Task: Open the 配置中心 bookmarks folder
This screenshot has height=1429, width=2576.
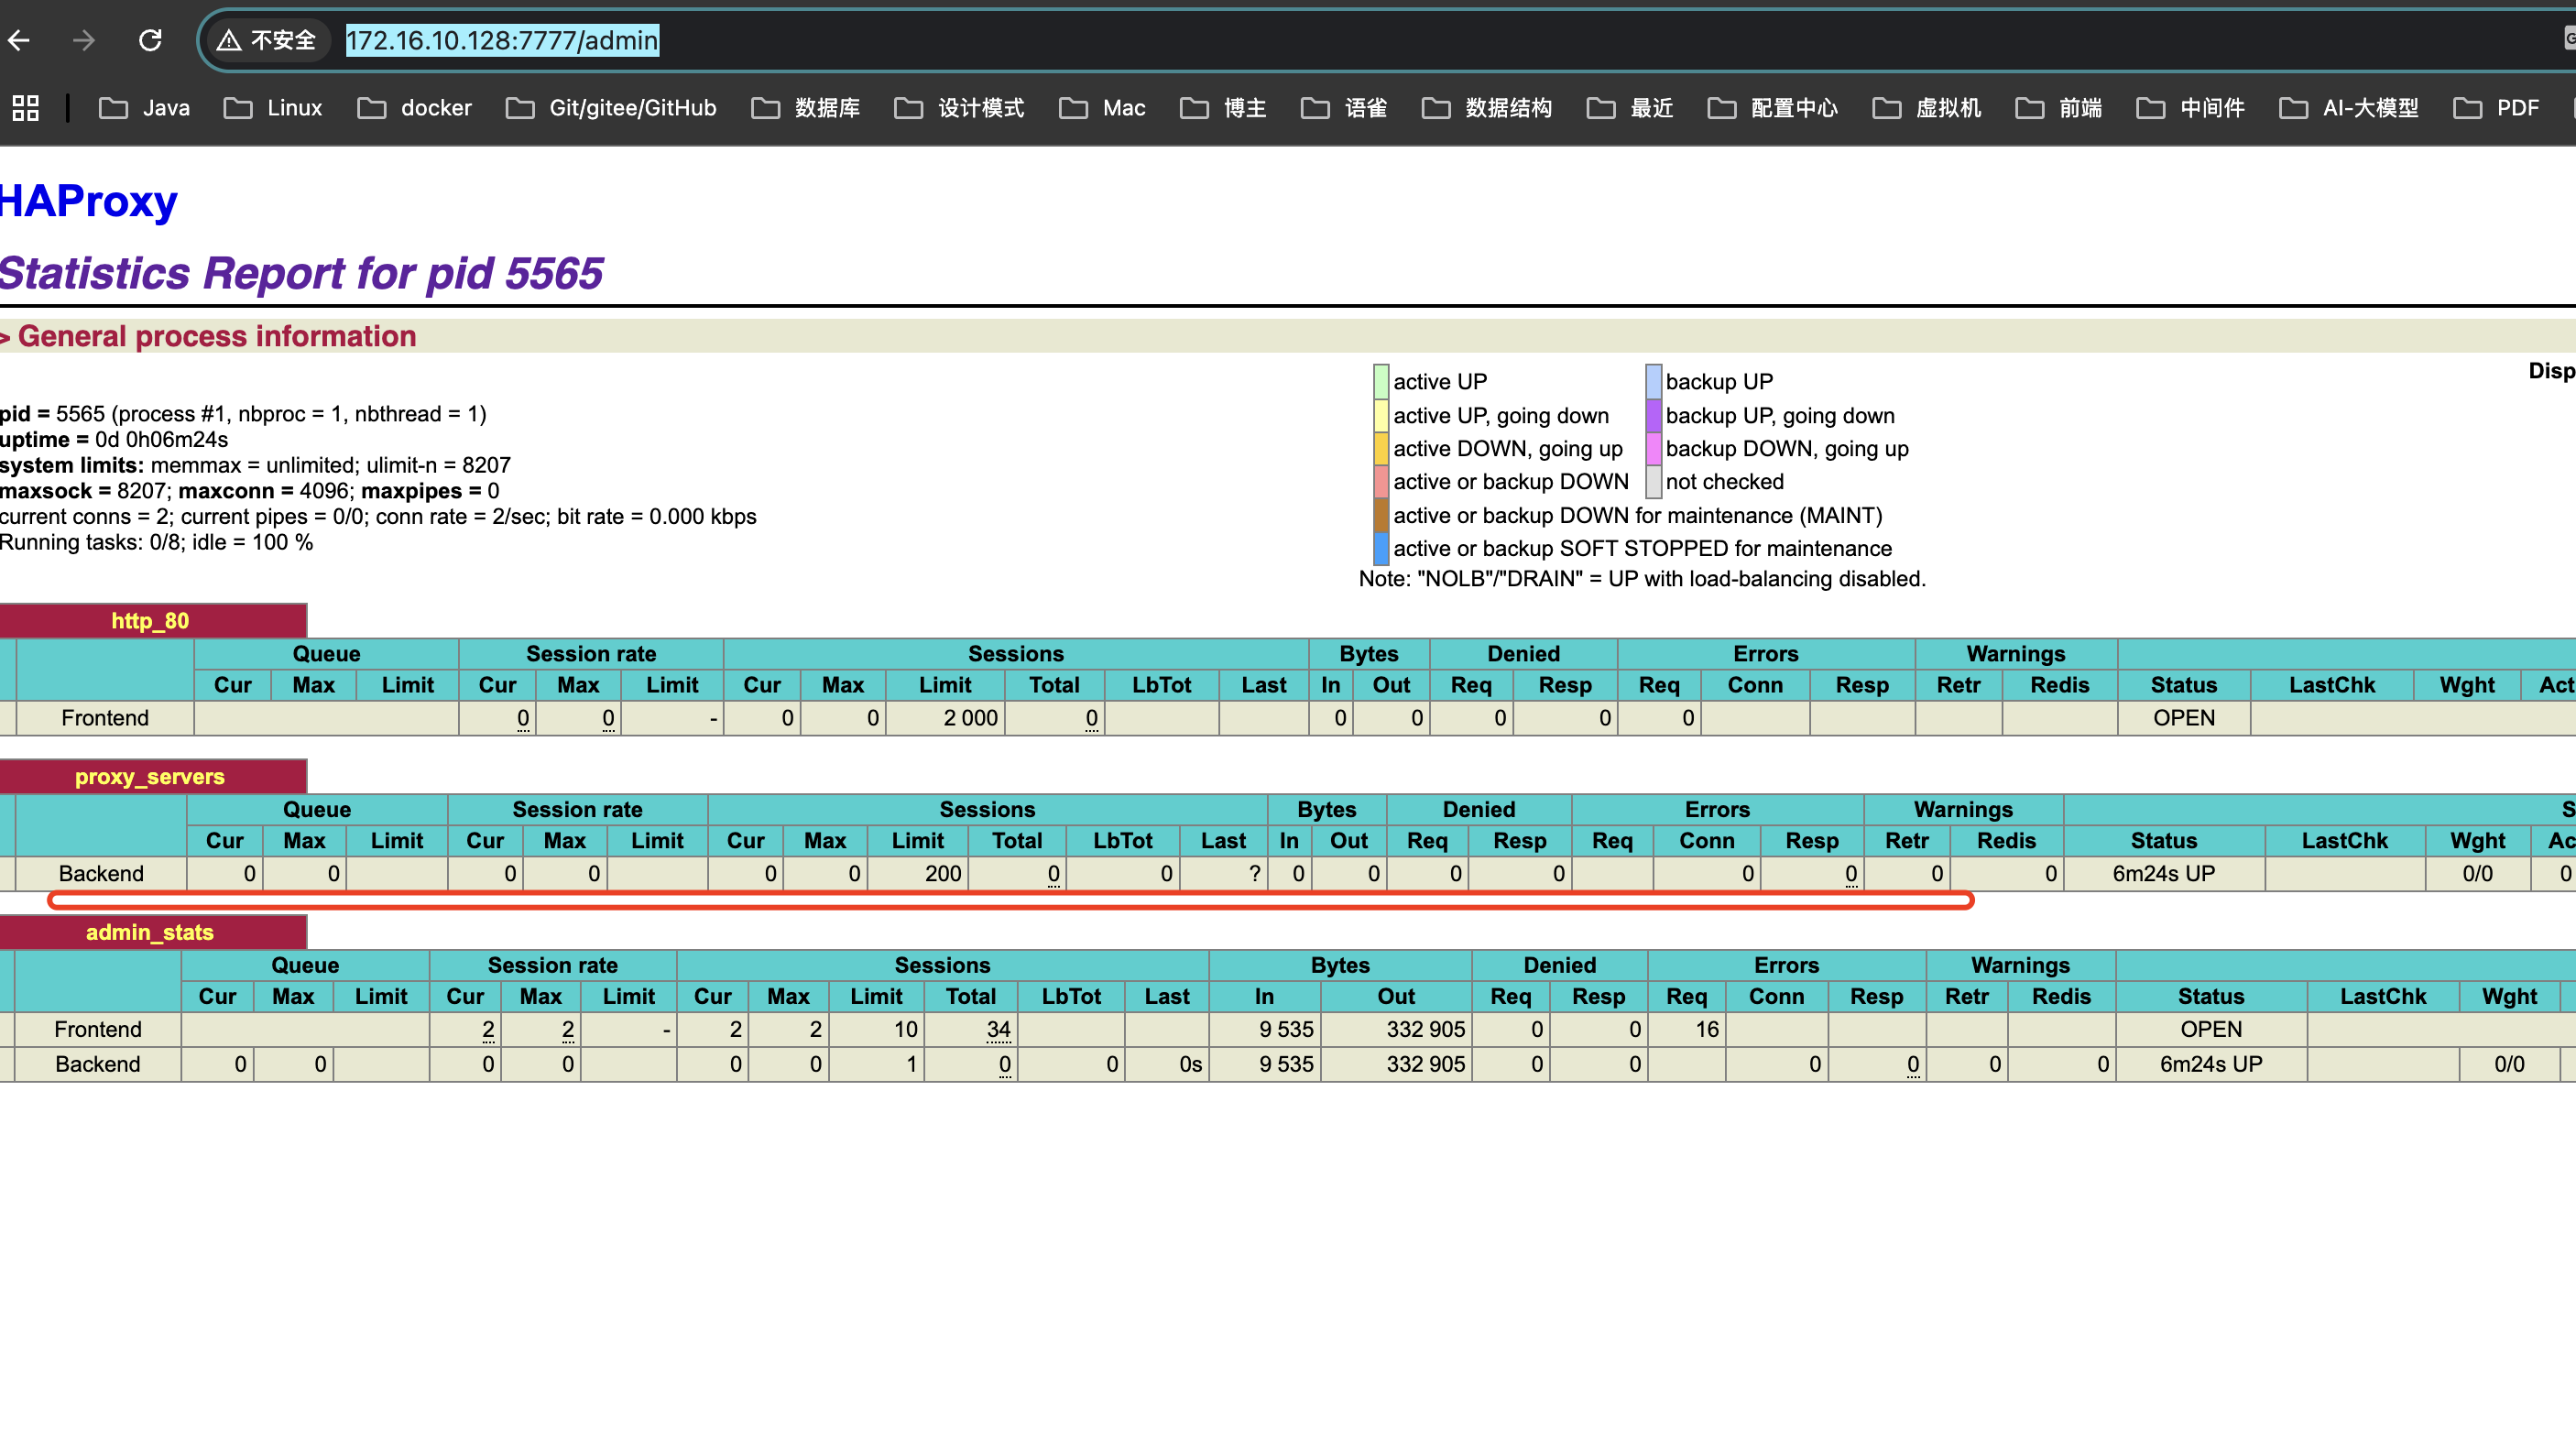Action: point(1773,108)
